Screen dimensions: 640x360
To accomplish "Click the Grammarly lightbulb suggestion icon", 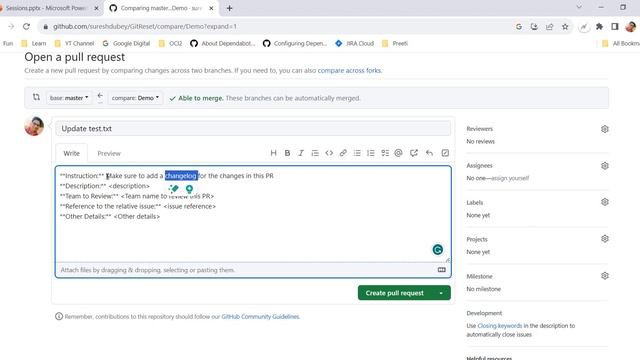I will [189, 189].
